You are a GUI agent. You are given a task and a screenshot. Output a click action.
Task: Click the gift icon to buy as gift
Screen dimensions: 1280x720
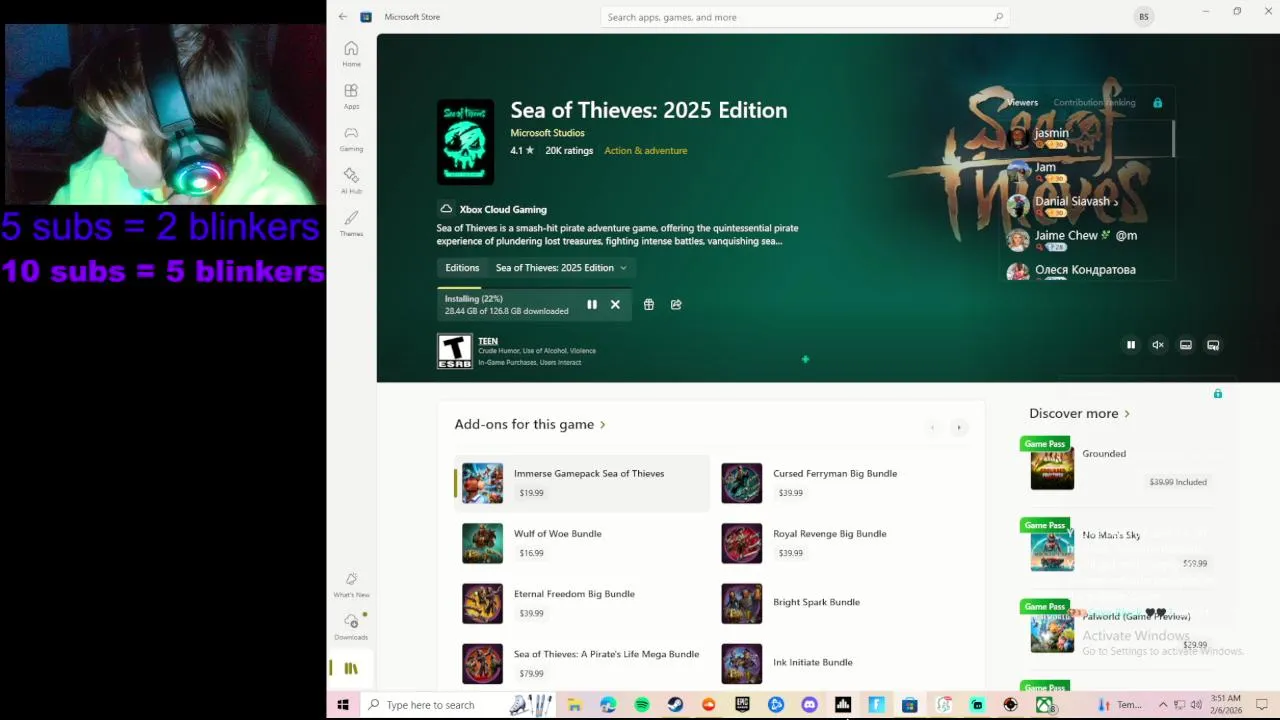648,304
